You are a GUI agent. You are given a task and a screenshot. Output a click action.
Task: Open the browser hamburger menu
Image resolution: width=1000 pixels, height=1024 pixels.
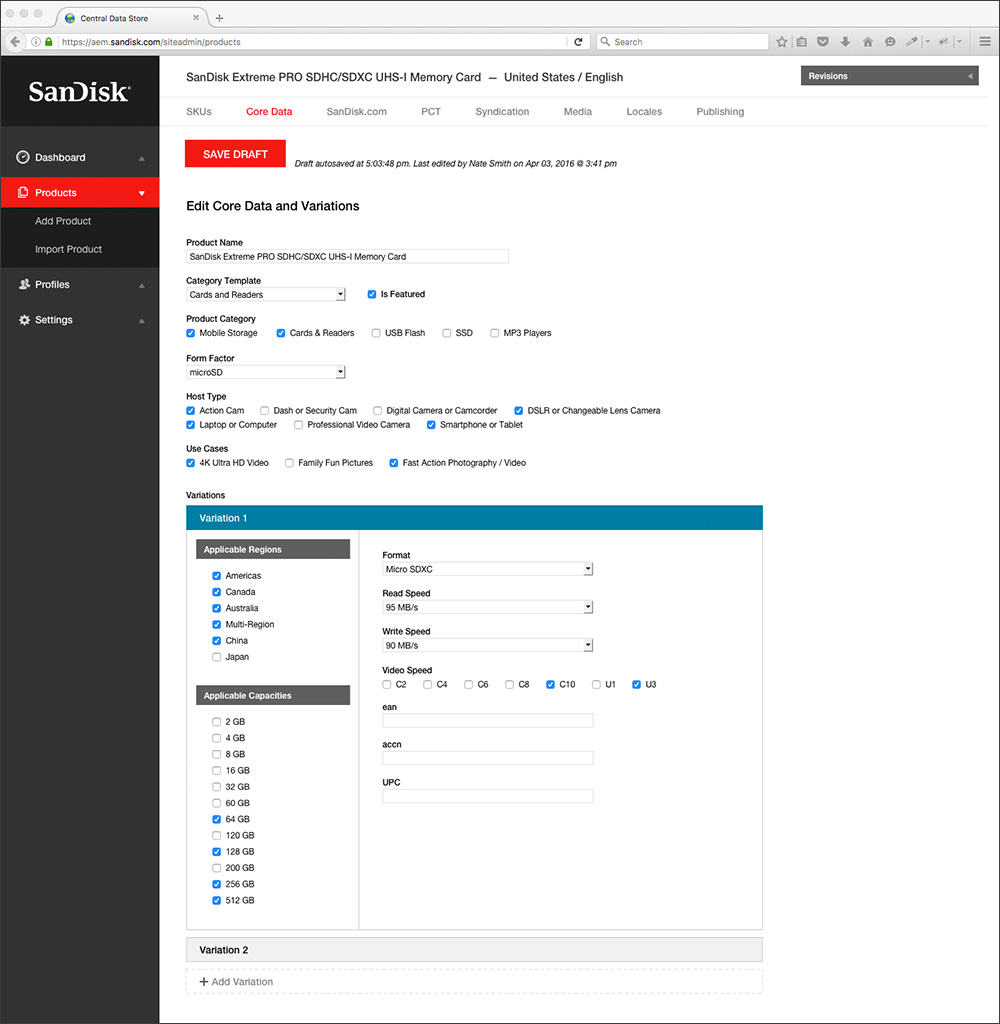pos(985,42)
